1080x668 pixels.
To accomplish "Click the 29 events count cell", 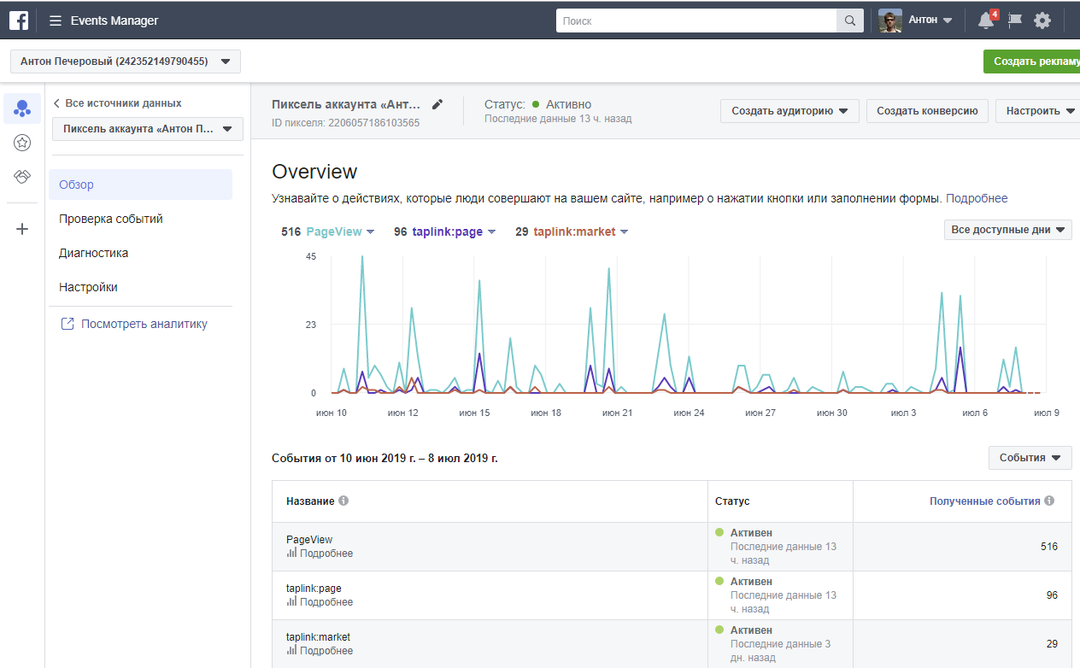I will click(1052, 644).
